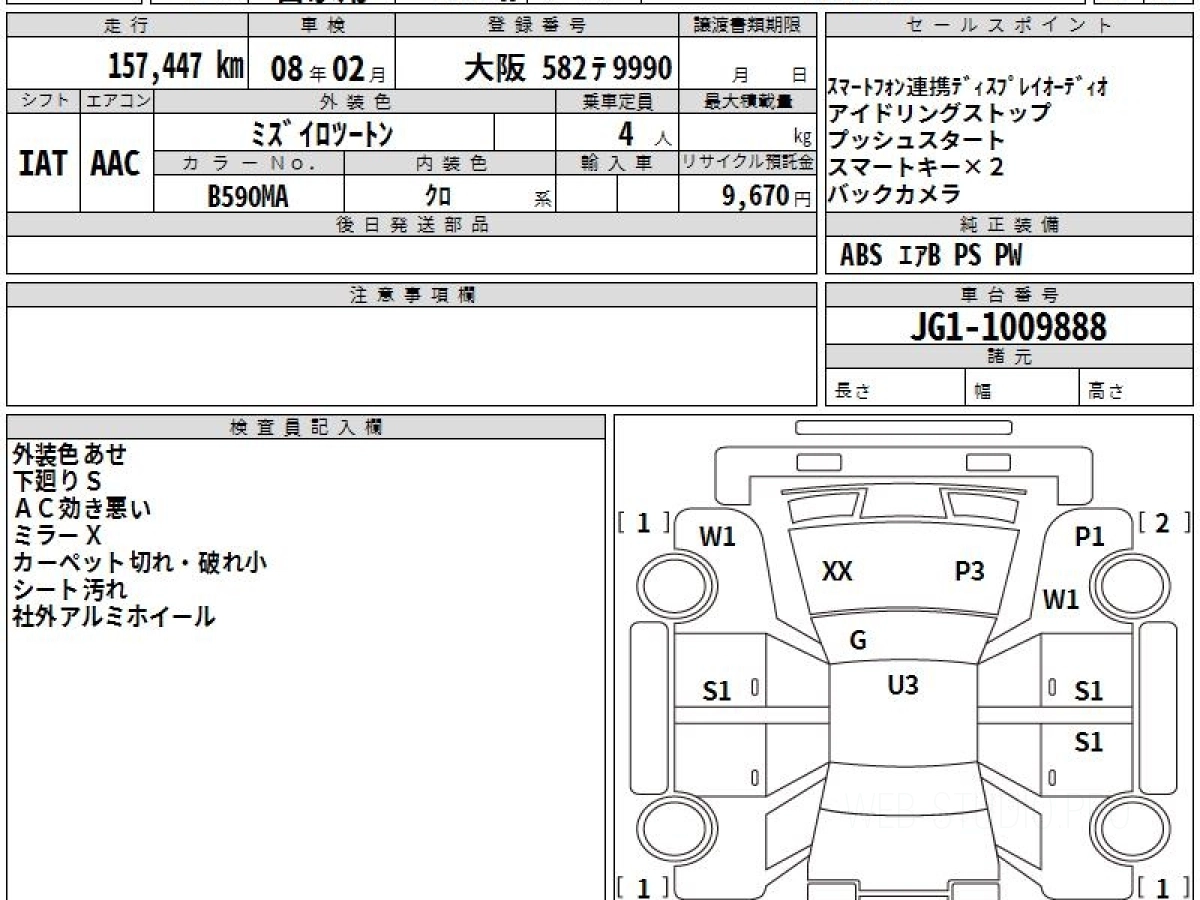Click the 輸入車 header
This screenshot has height=900, width=1200.
(x=617, y=163)
